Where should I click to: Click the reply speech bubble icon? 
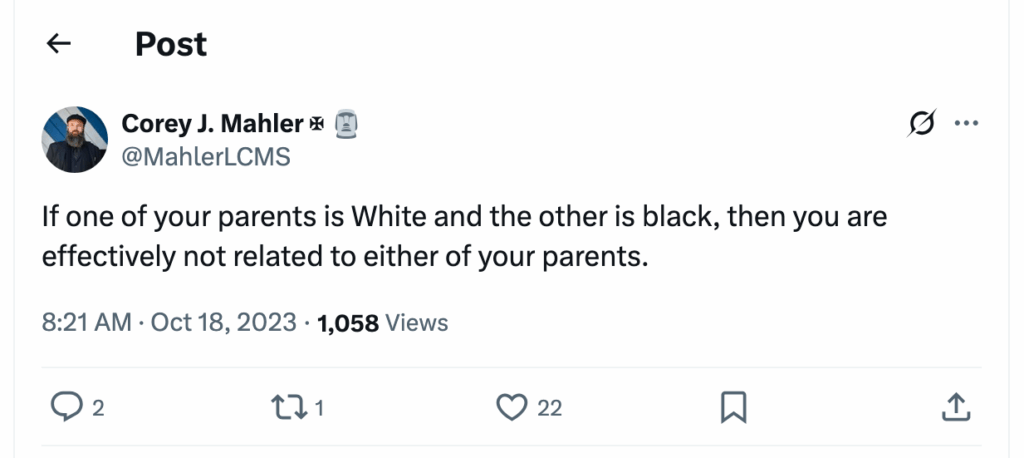[65, 406]
